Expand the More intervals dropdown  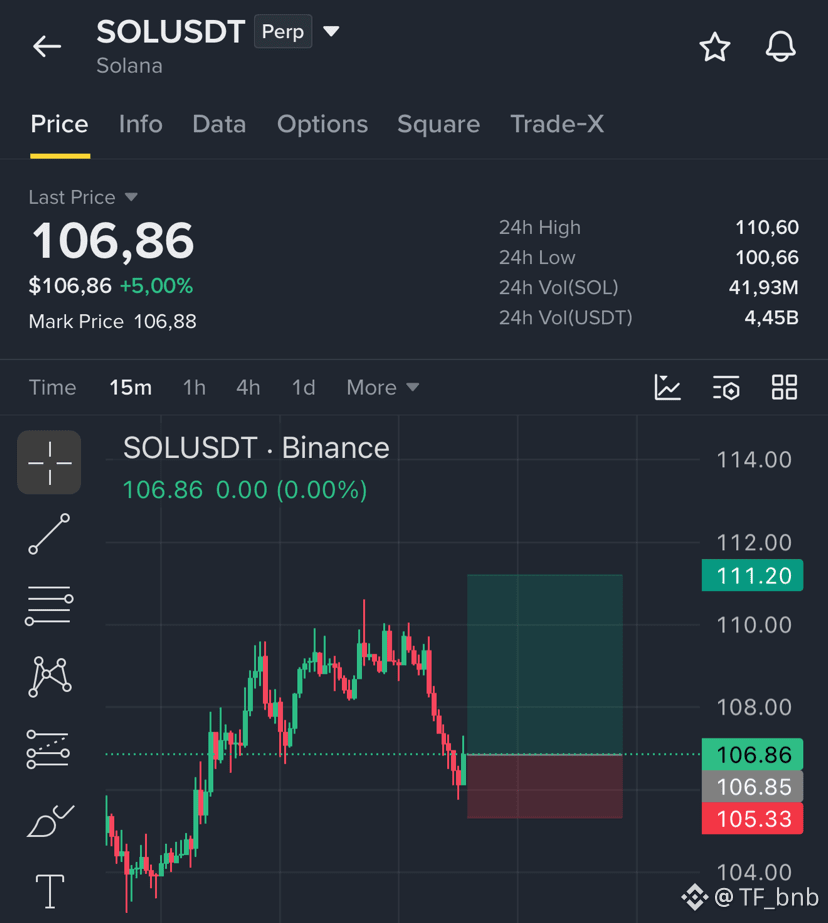pos(383,387)
